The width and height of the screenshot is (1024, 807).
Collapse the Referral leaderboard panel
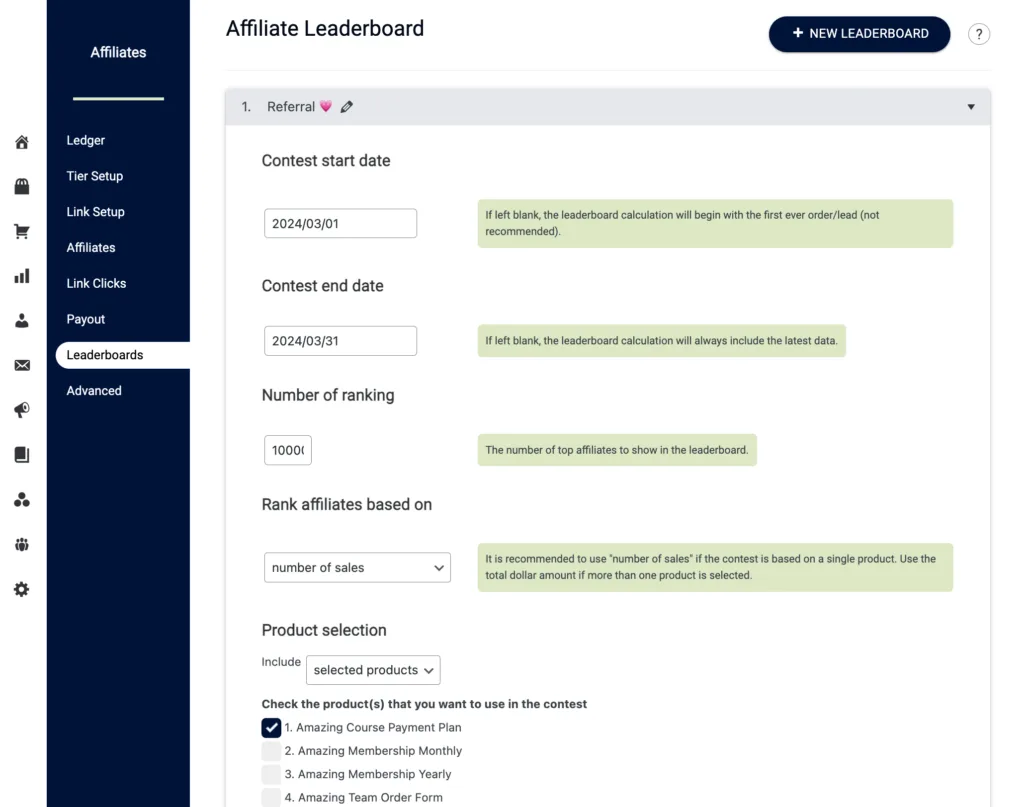point(970,106)
